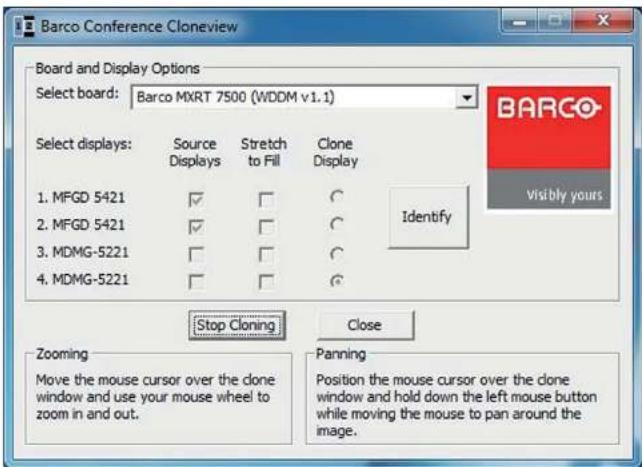642x467 pixels.
Task: Select Clone Display radio for 1. MFGD 5421
Action: 337,197
